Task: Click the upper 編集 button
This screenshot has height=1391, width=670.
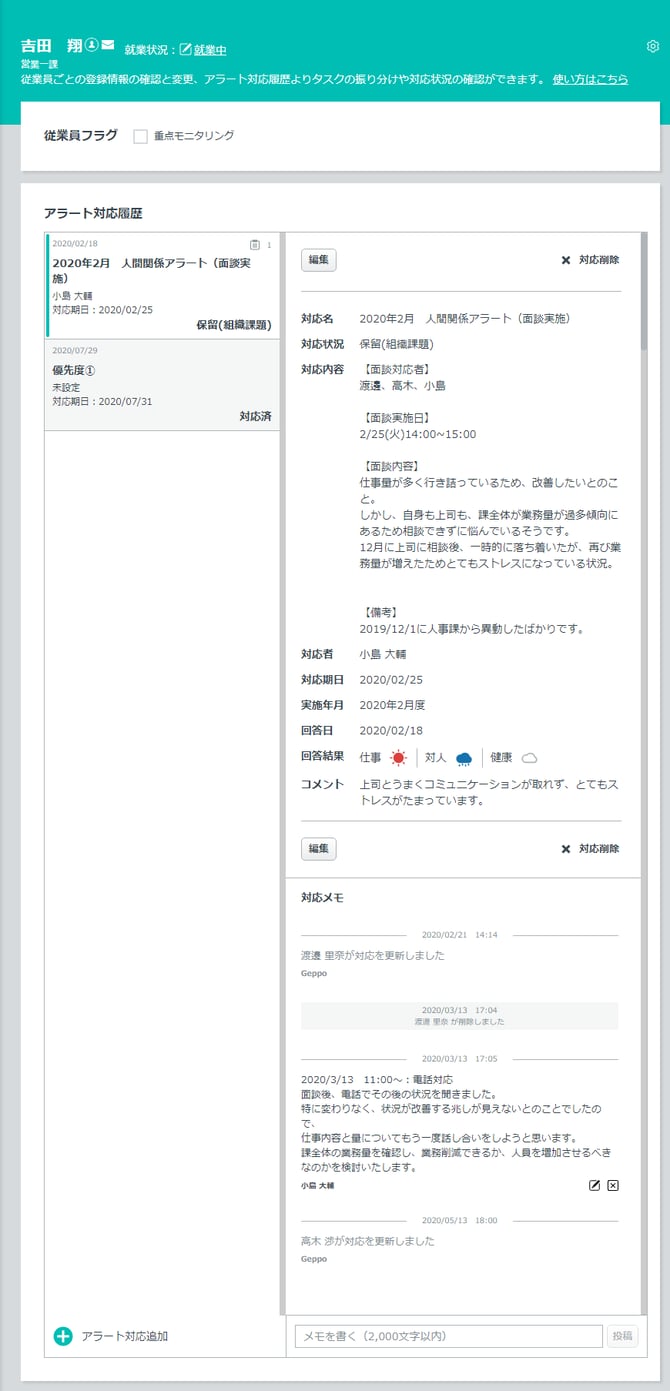Action: (x=319, y=260)
